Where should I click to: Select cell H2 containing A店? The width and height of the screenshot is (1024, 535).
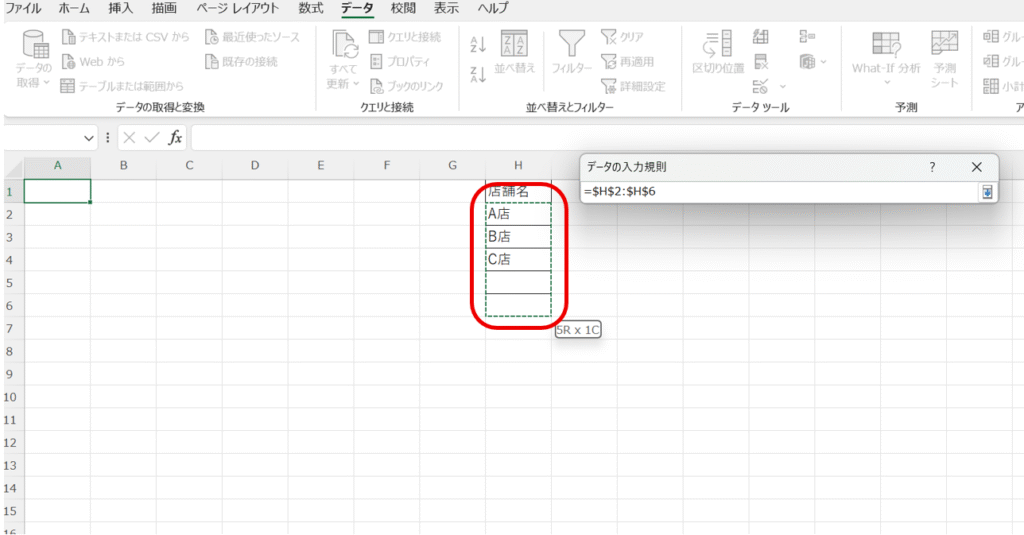517,214
